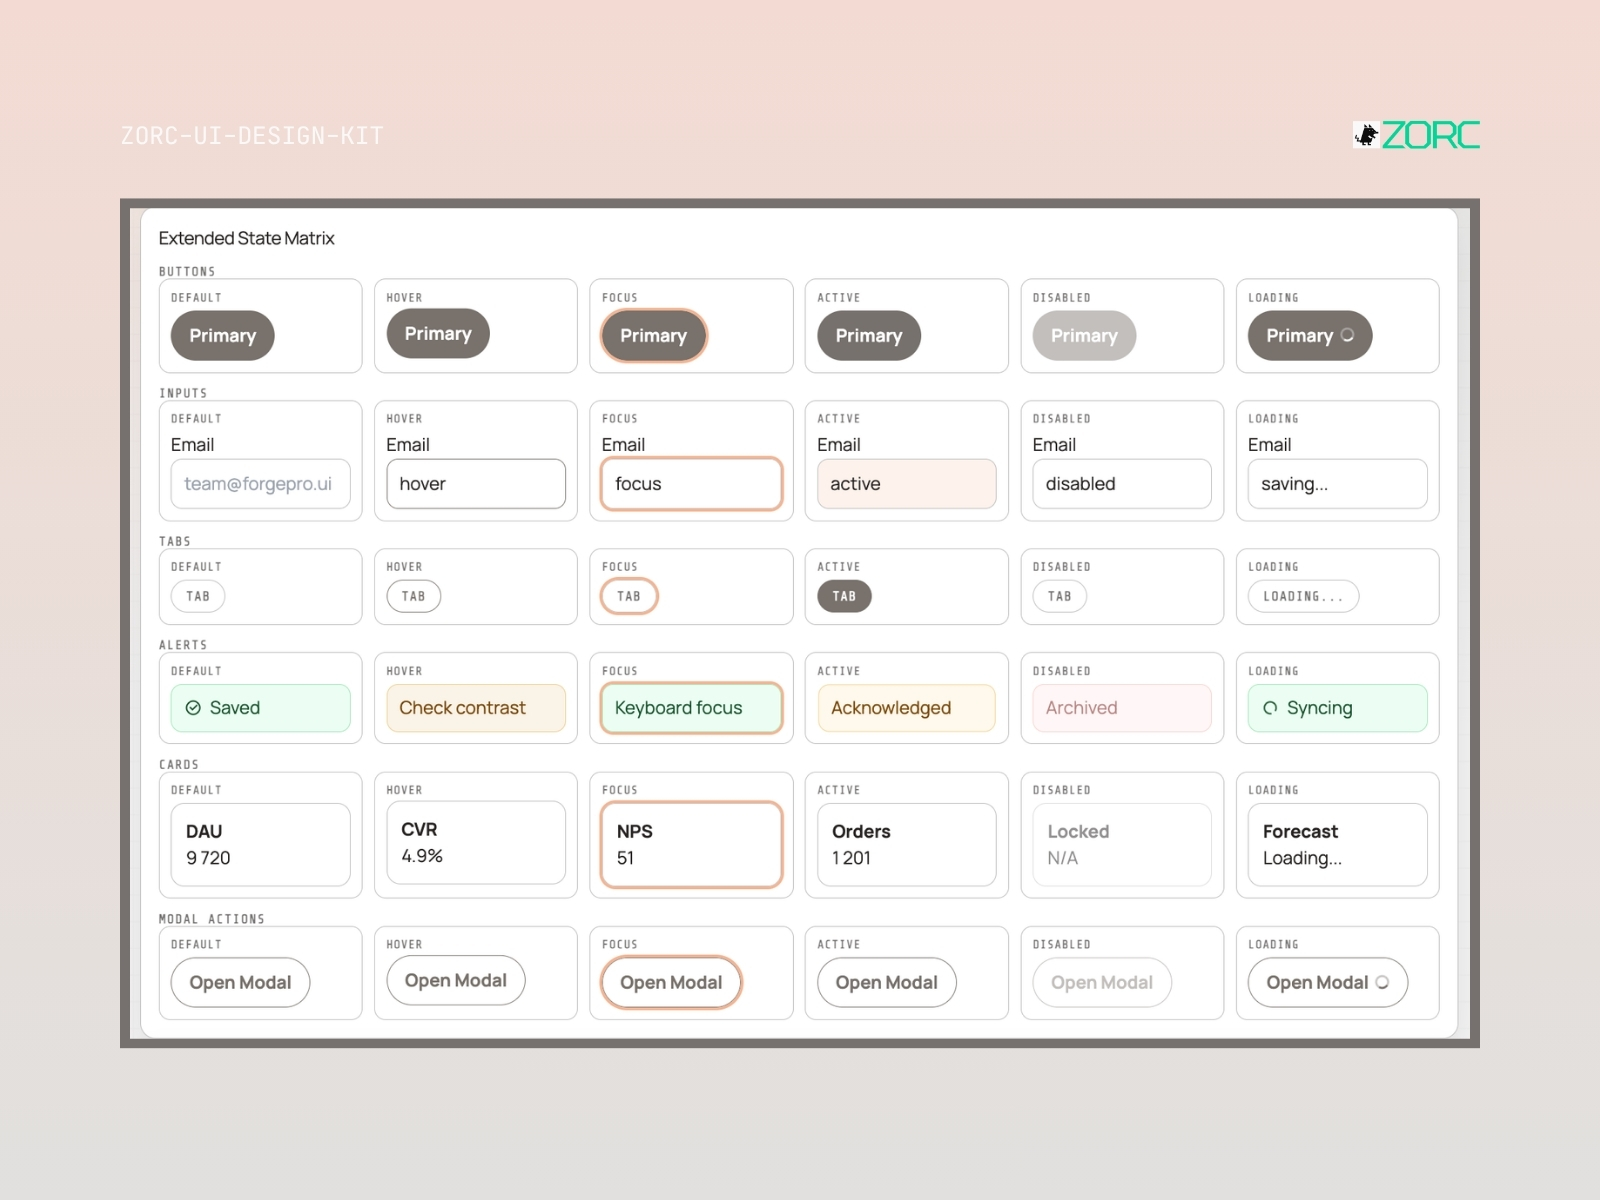
Task: Click the spinner on the loading Open Modal button
Action: click(1382, 982)
